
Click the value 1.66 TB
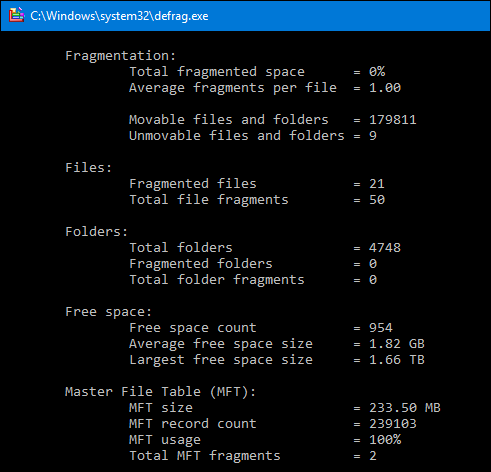(x=397, y=360)
